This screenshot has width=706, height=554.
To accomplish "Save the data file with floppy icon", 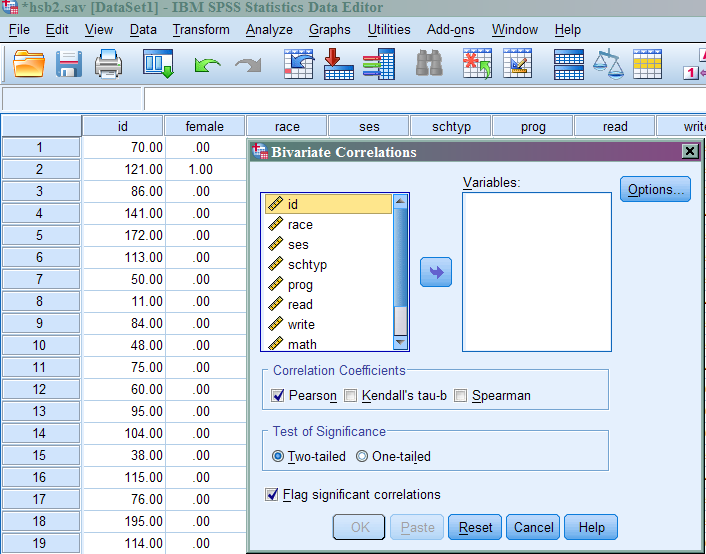I will pos(69,64).
